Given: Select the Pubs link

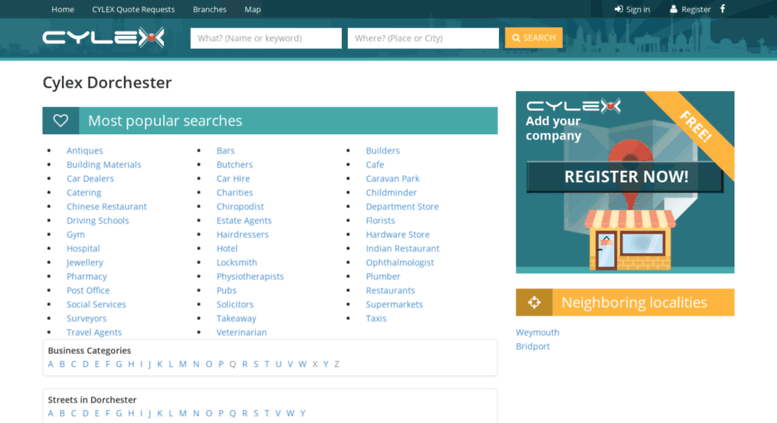Looking at the screenshot, I should pyautogui.click(x=226, y=290).
